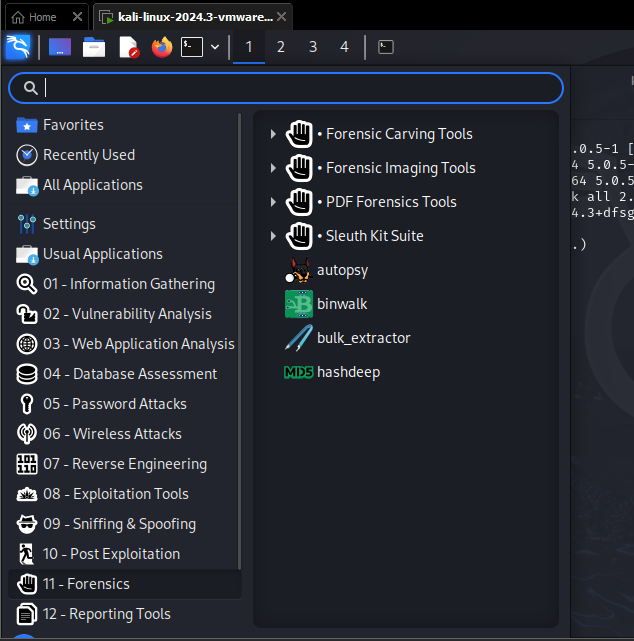Click the Sniffing & Spoofing spy icon
This screenshot has height=641, width=634.
click(x=27, y=524)
